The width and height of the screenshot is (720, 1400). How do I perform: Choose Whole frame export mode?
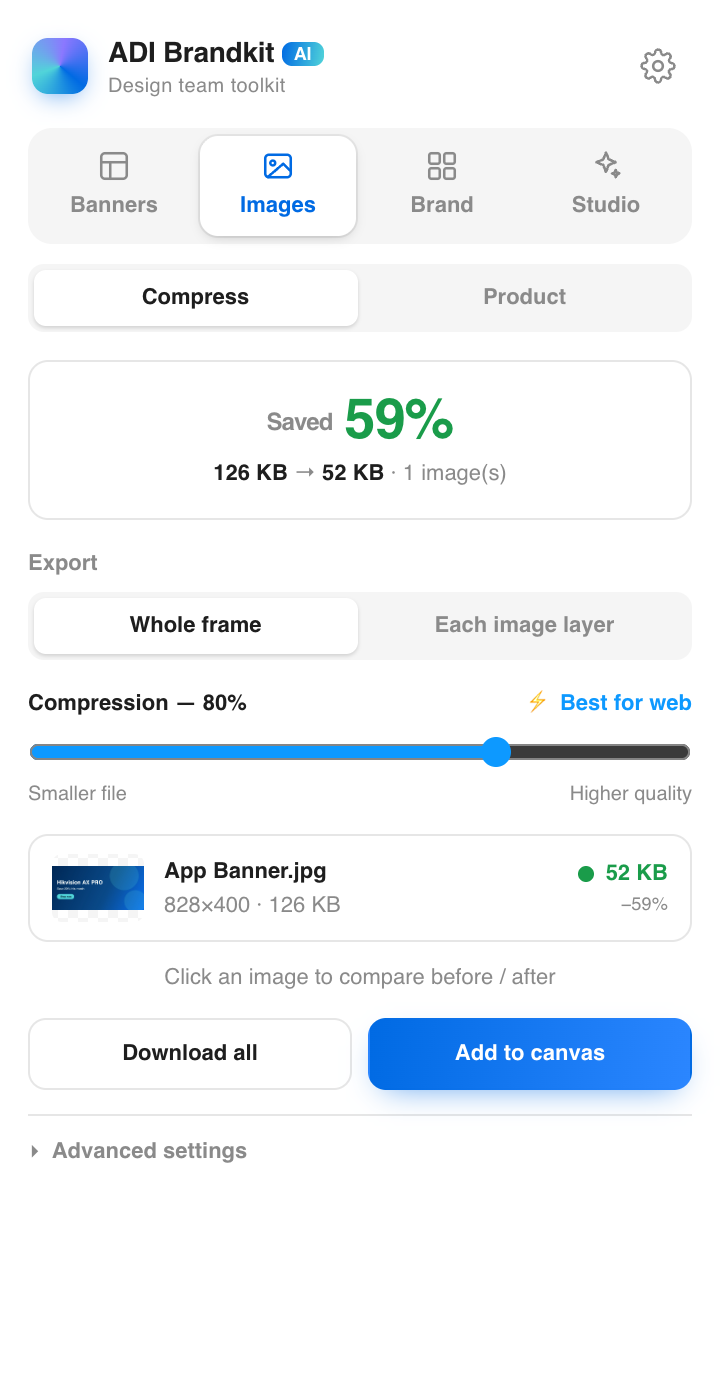click(x=196, y=625)
